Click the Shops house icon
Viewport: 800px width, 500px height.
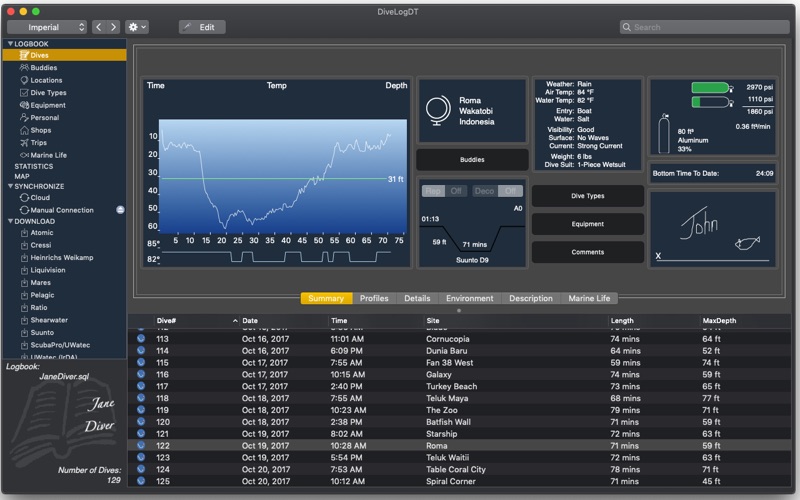(24, 130)
